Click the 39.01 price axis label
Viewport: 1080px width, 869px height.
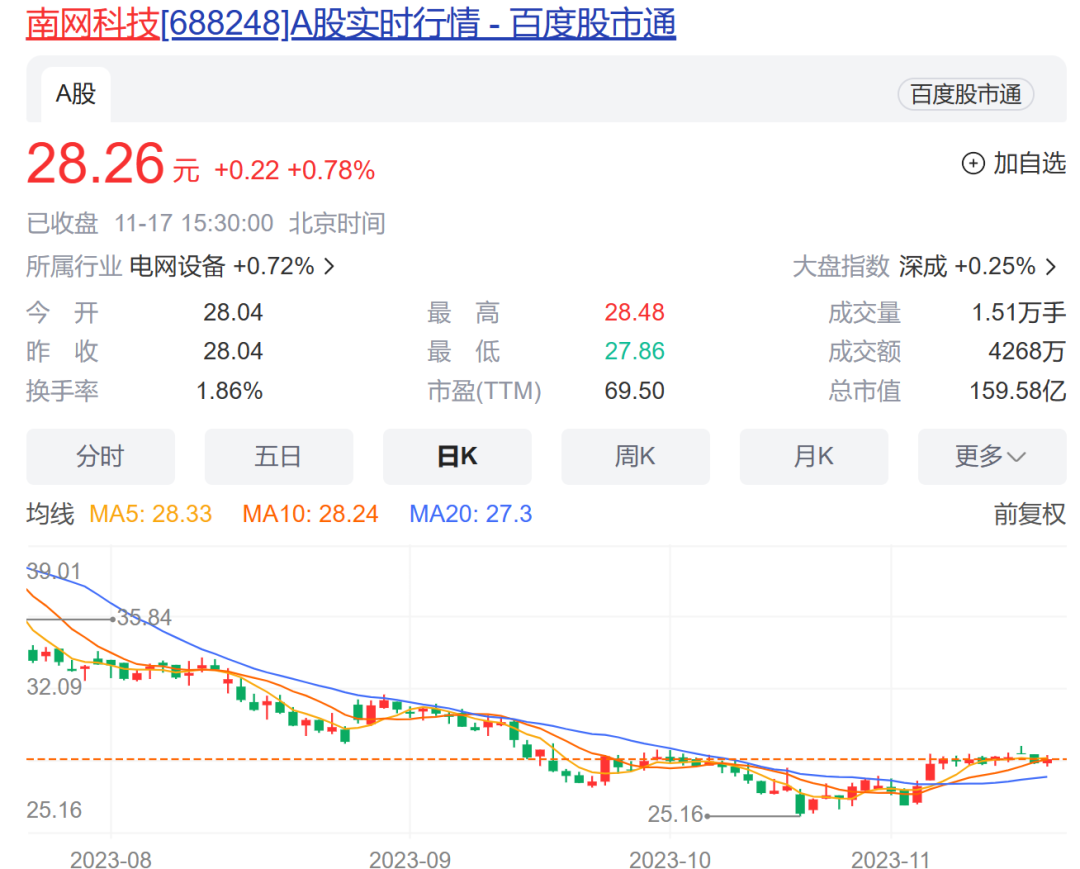pyautogui.click(x=54, y=571)
